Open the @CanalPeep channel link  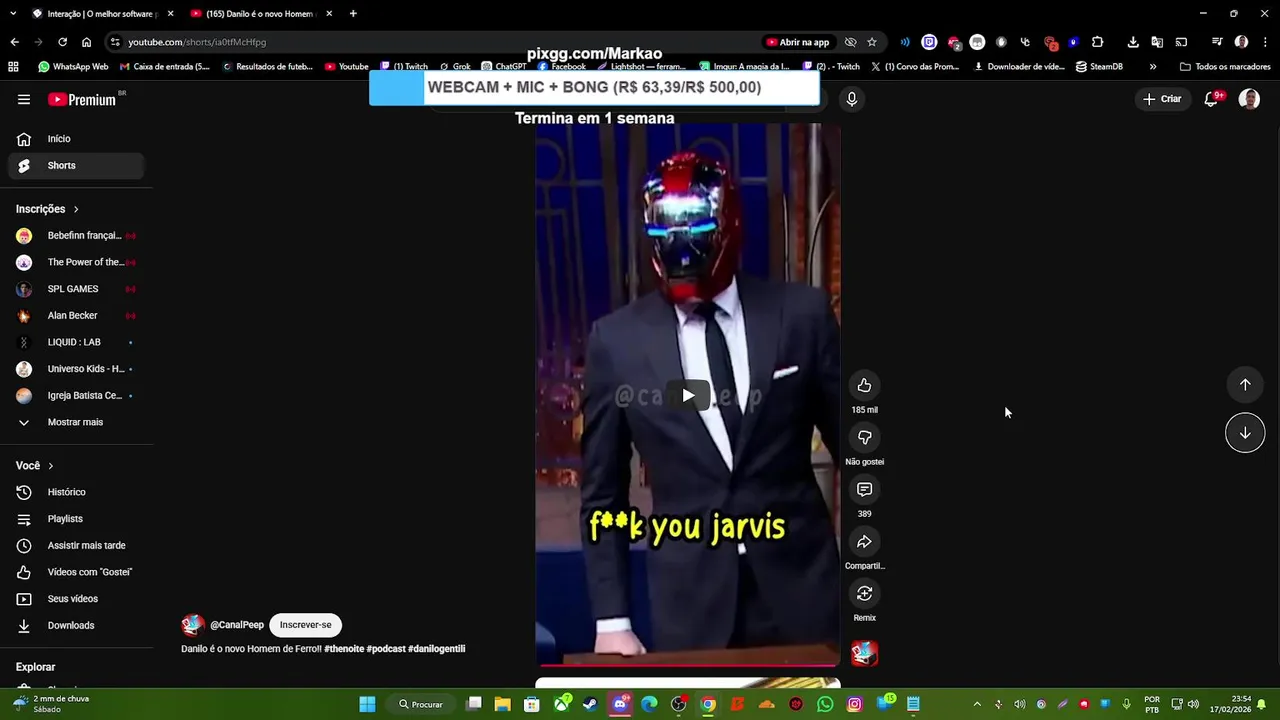237,625
